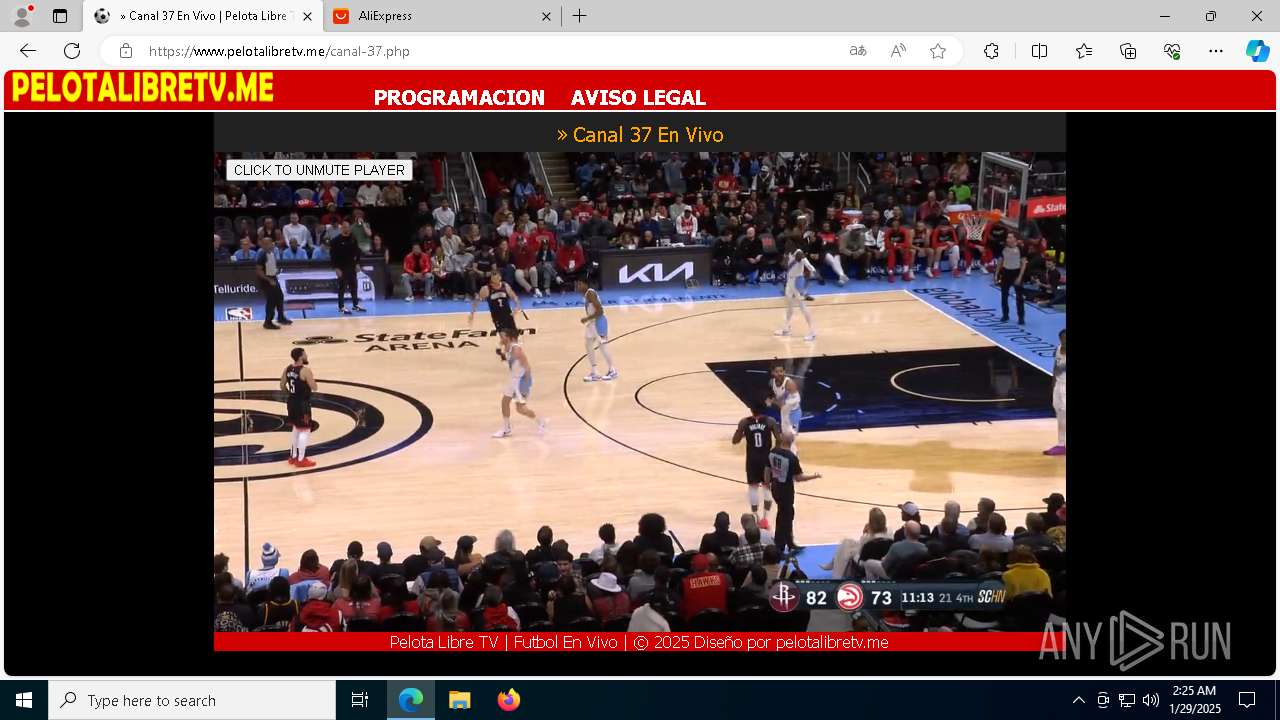
Task: Open the tab actions menu icon
Action: click(60, 16)
